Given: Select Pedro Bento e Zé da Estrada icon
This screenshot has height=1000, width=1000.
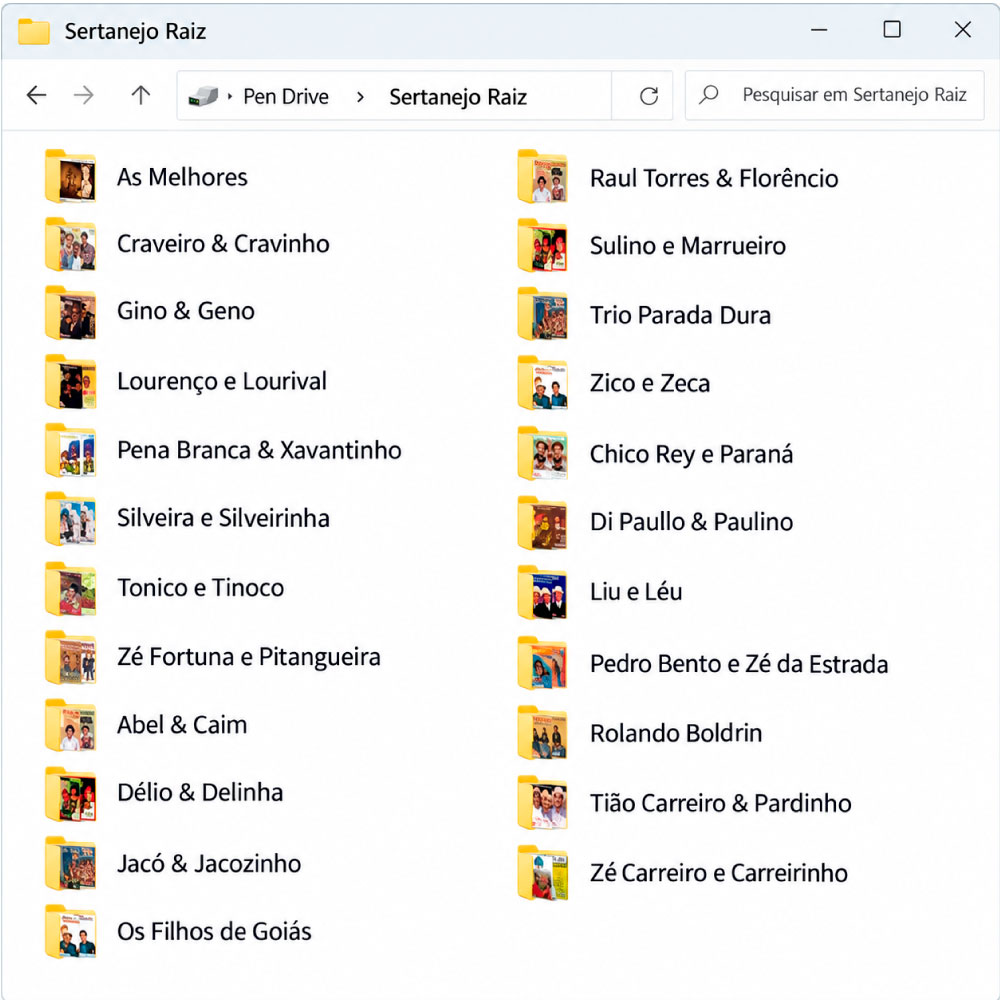Looking at the screenshot, I should click(x=543, y=663).
